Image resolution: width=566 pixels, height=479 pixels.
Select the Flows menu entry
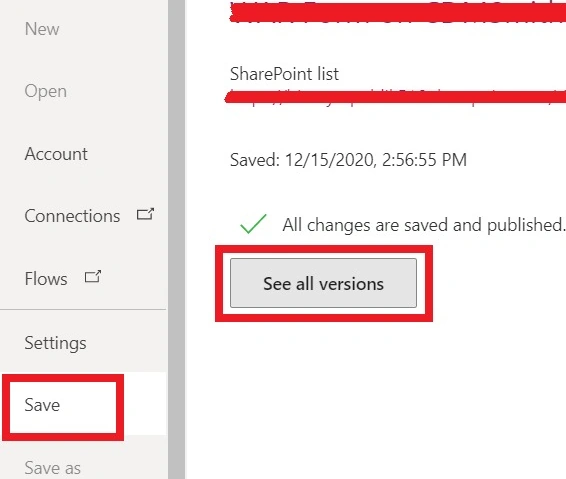pyautogui.click(x=46, y=279)
